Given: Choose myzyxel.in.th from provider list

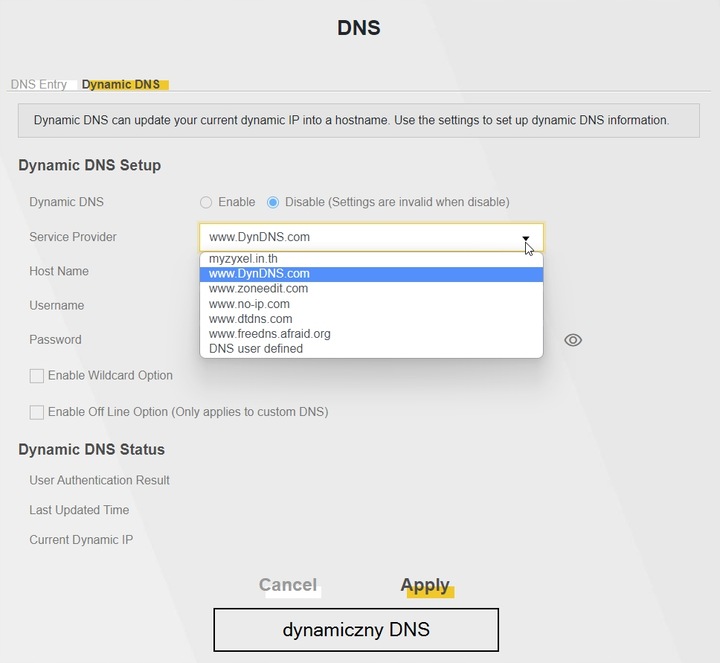Looking at the screenshot, I should [243, 258].
